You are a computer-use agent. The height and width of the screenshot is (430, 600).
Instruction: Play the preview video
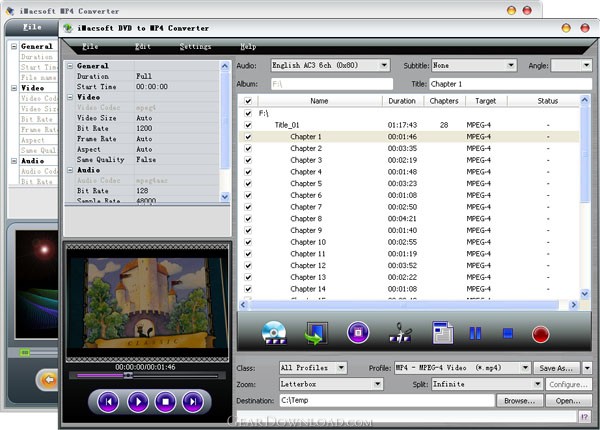[x=137, y=401]
